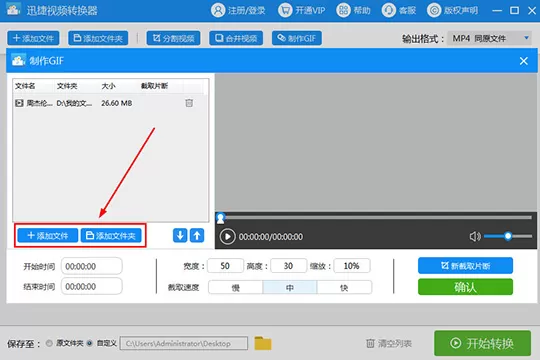Click the green 确认 button

click(465, 287)
